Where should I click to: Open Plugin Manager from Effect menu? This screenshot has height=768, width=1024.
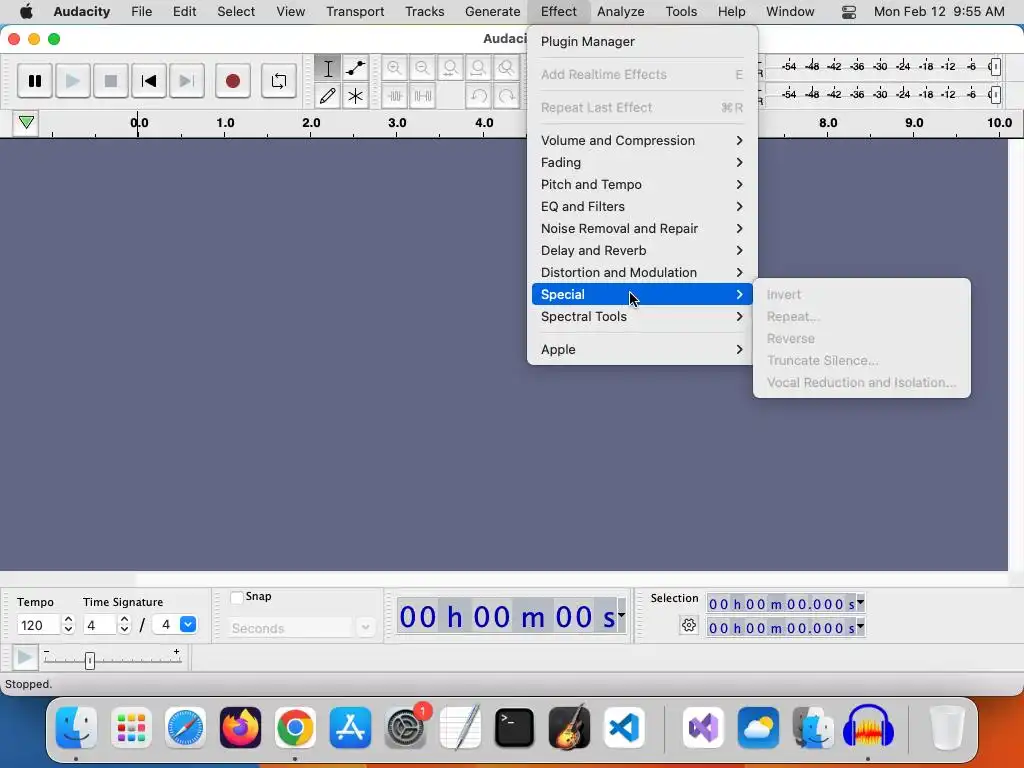642,41
